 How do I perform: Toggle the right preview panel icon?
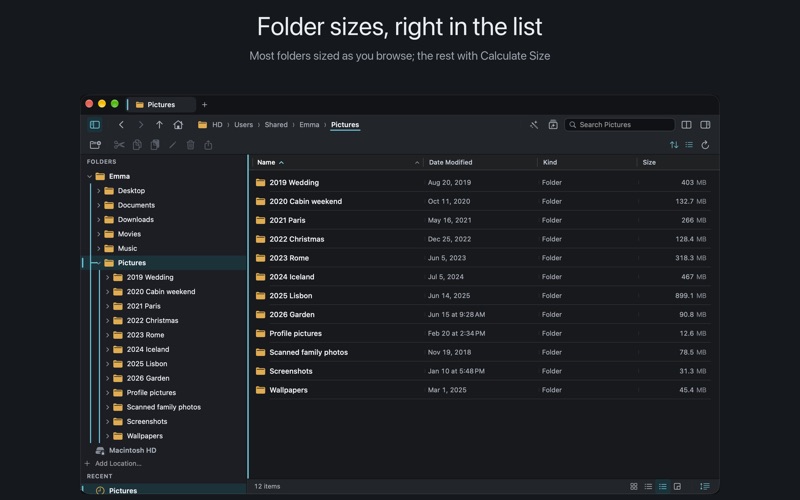click(x=705, y=124)
